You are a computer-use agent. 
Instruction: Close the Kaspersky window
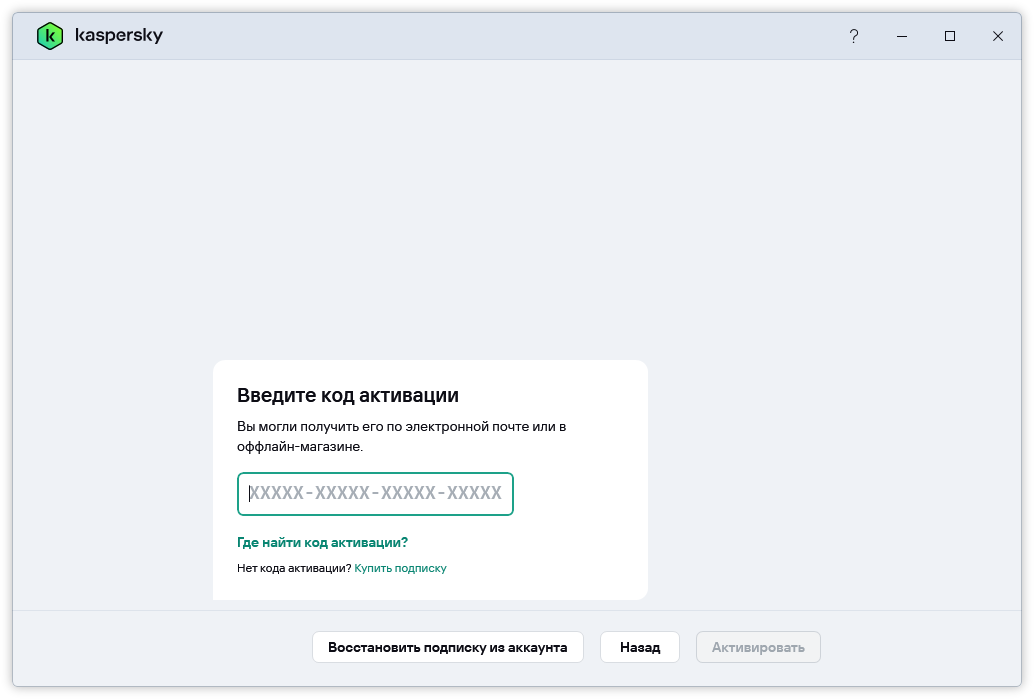[998, 36]
